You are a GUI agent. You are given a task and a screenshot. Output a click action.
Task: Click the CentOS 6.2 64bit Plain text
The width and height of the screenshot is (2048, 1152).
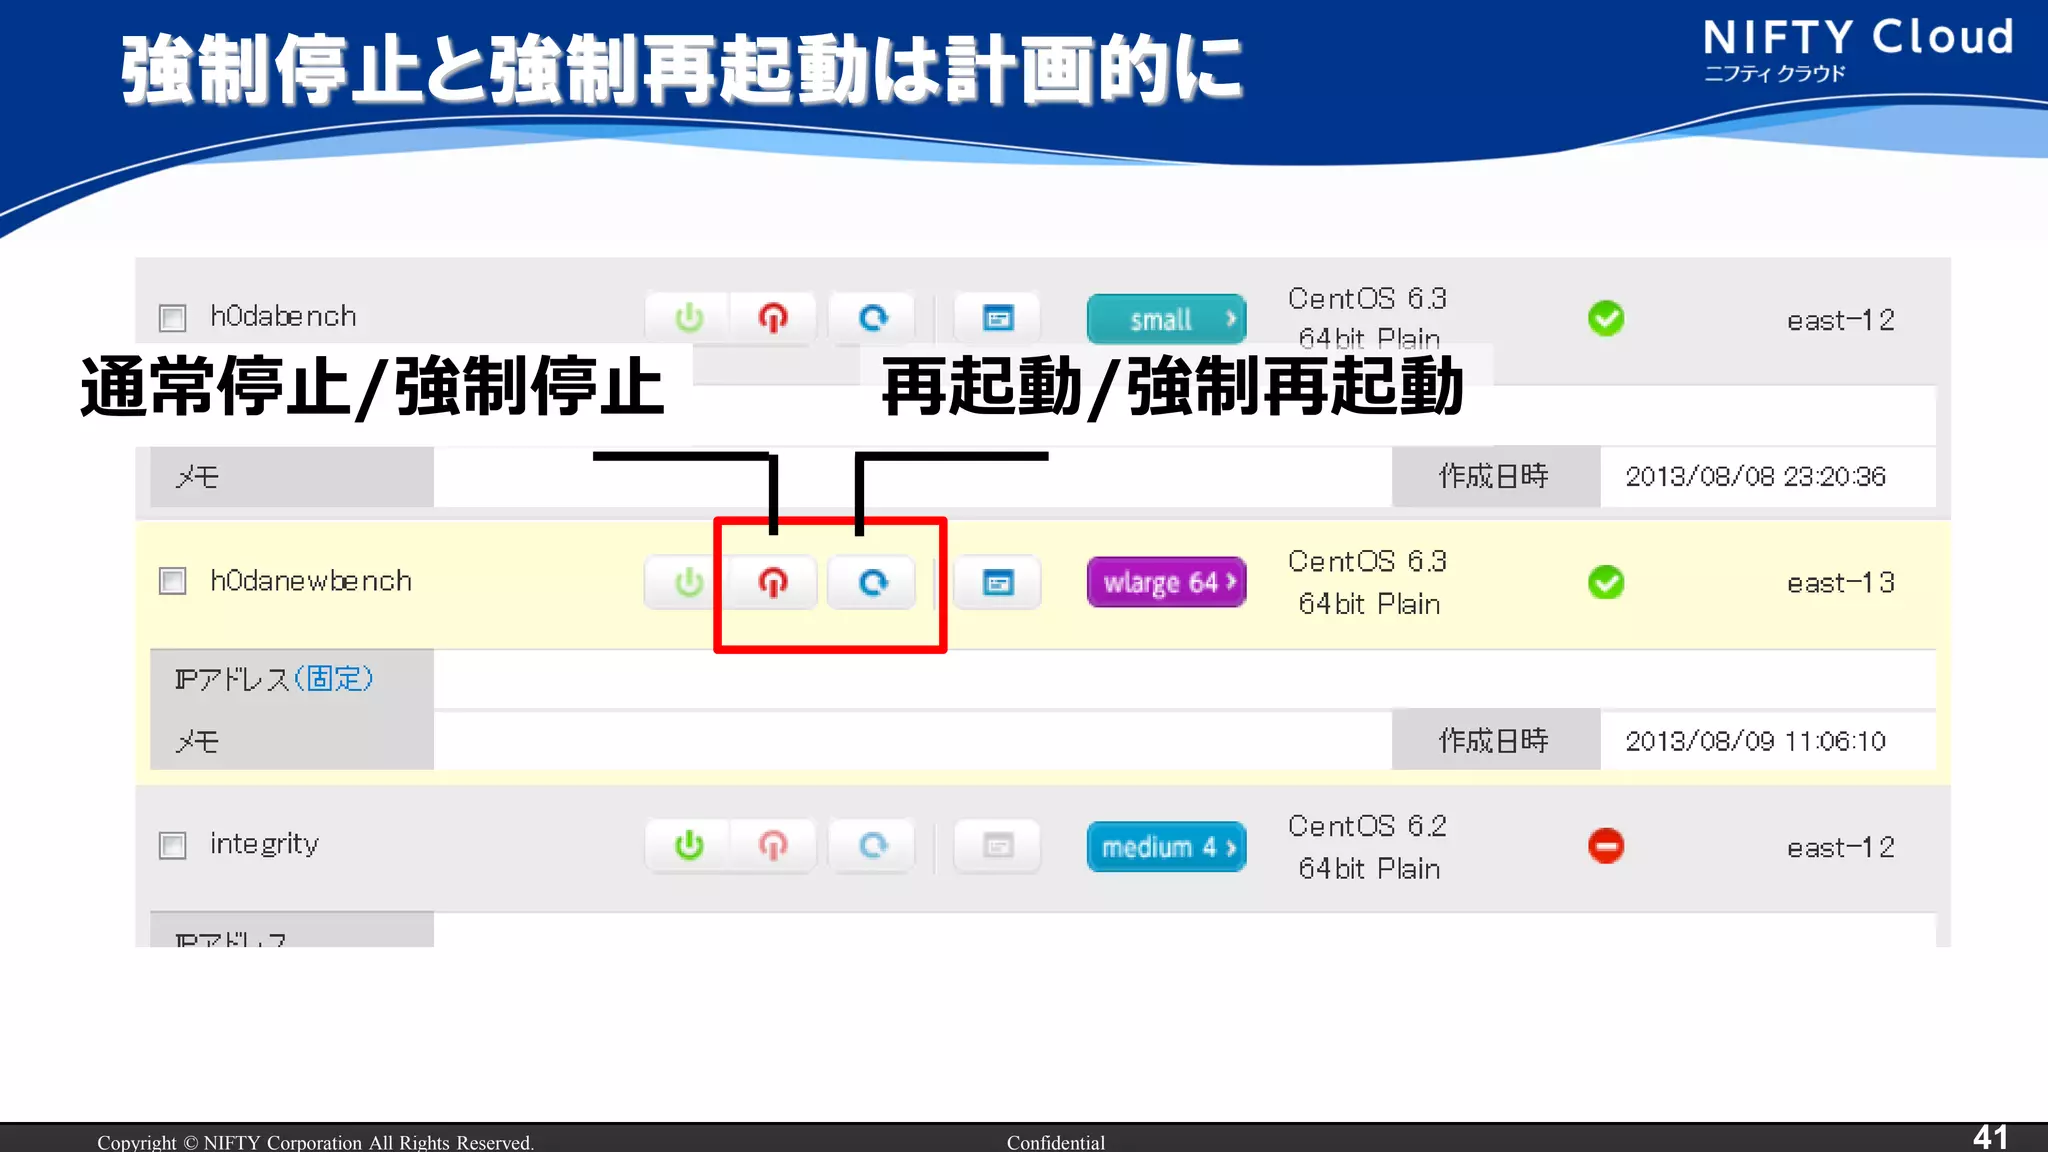point(1368,847)
